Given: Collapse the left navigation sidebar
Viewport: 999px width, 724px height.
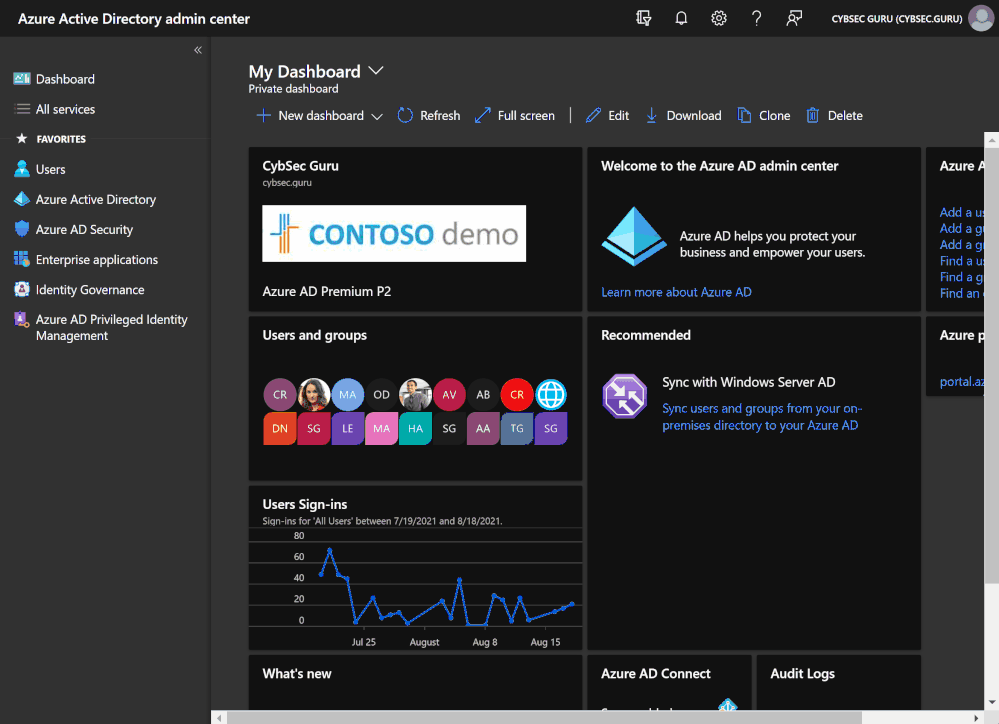Looking at the screenshot, I should tap(198, 50).
